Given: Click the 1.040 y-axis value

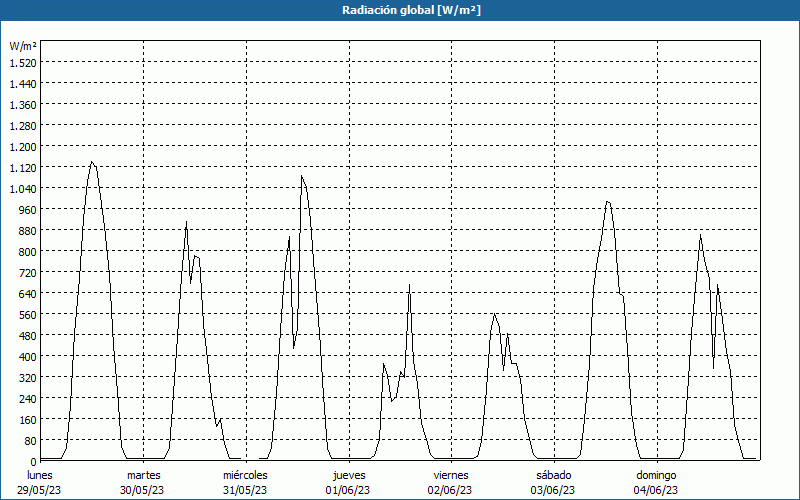Looking at the screenshot, I should pyautogui.click(x=23, y=188).
